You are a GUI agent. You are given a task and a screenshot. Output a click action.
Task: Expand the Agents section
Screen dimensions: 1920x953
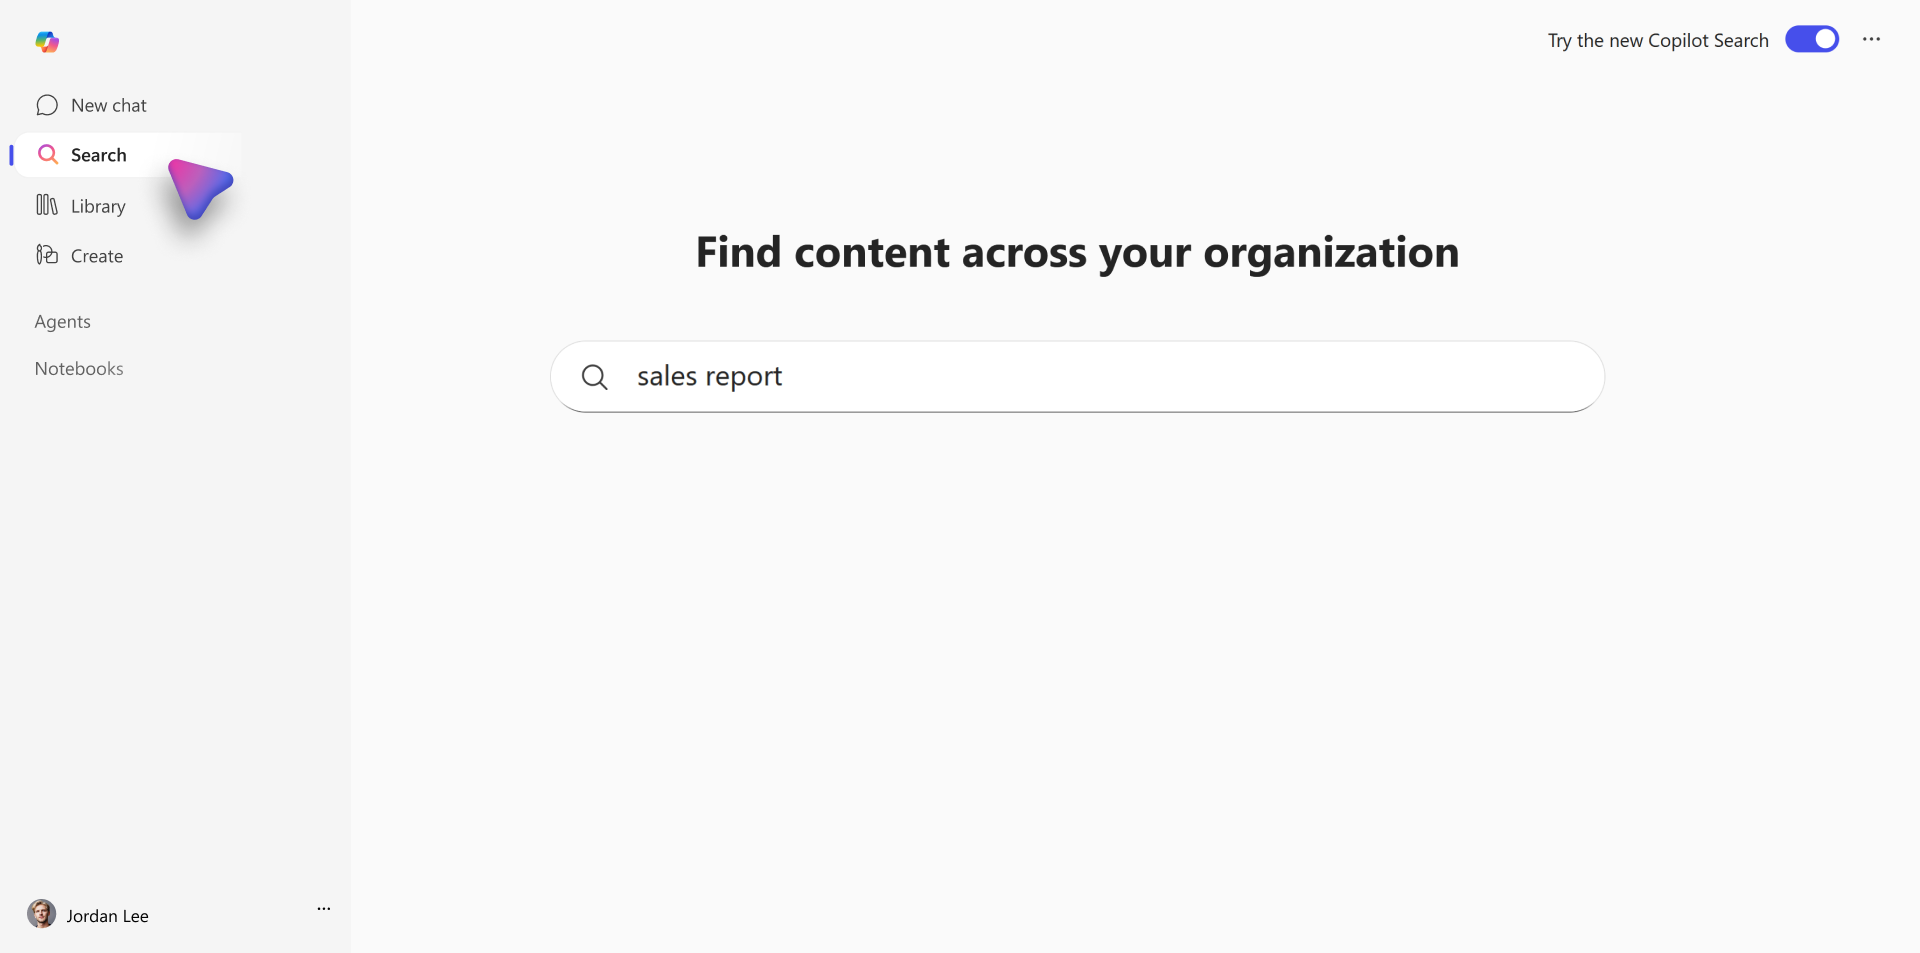(x=63, y=321)
